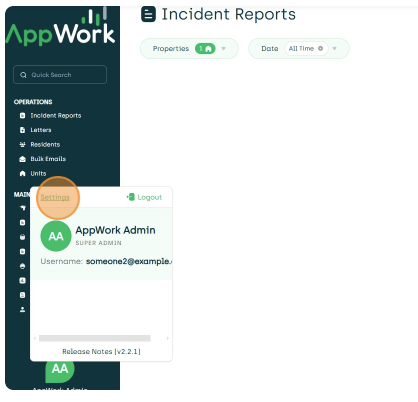The image size is (418, 402).
Task: Click the green properties count badge
Action: click(205, 49)
